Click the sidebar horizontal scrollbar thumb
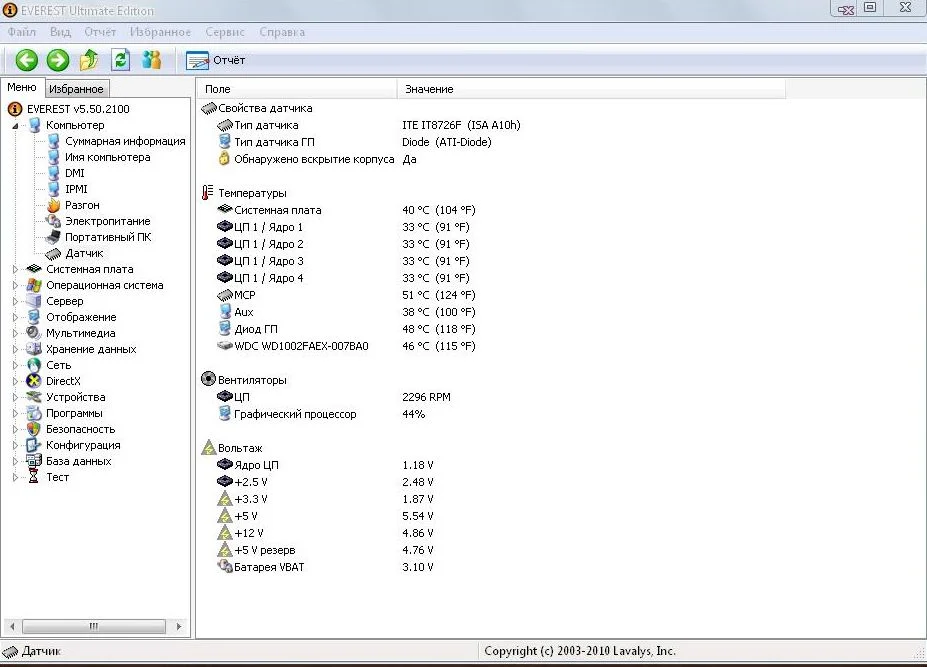 pyautogui.click(x=94, y=626)
